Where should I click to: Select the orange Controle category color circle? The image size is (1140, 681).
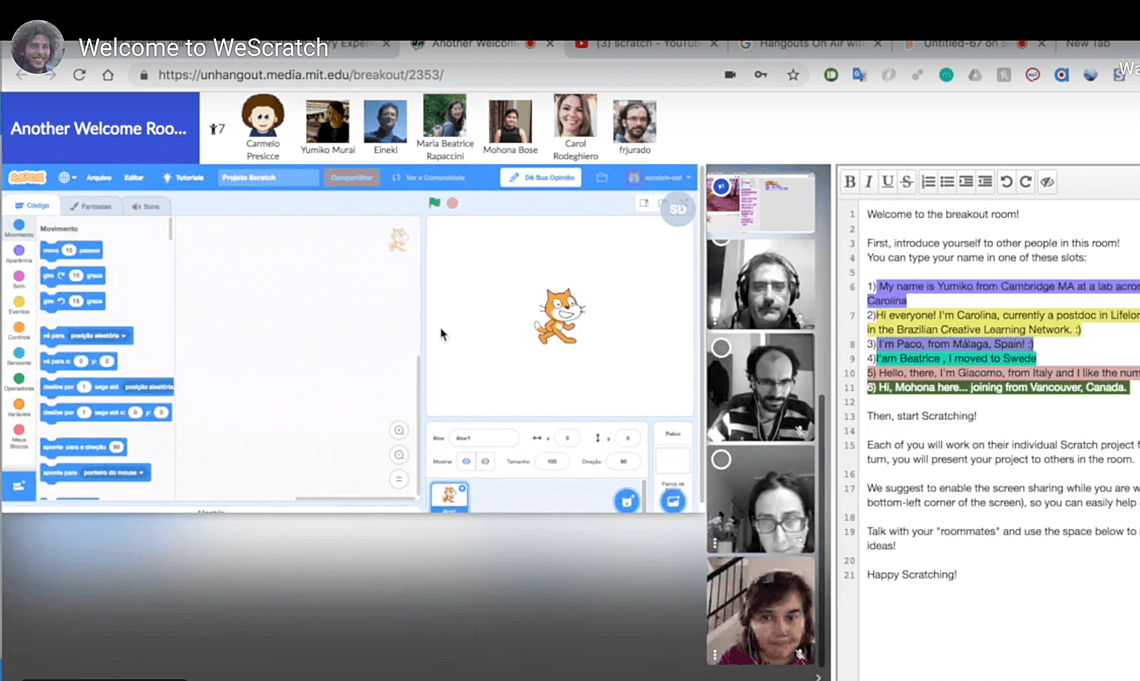[x=19, y=328]
